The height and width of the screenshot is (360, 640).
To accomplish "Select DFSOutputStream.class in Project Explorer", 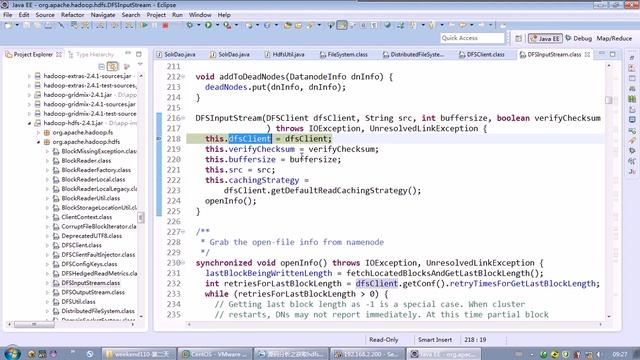I will [x=93, y=292].
